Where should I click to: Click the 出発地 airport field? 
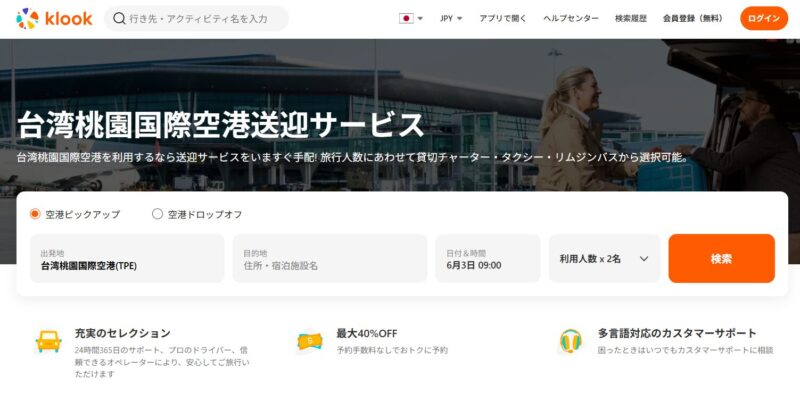pos(127,258)
